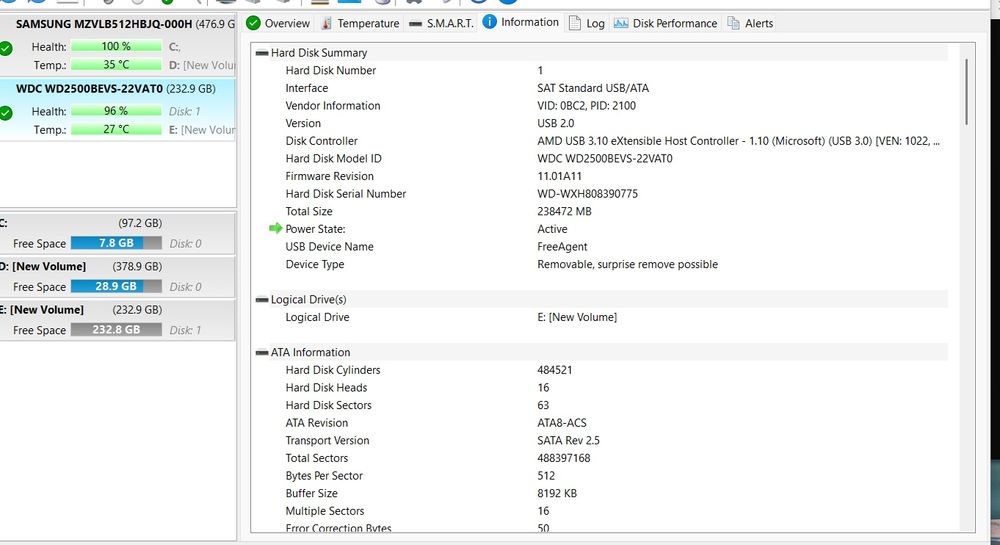Collapse the Logical Drive(s) section

[261, 300]
